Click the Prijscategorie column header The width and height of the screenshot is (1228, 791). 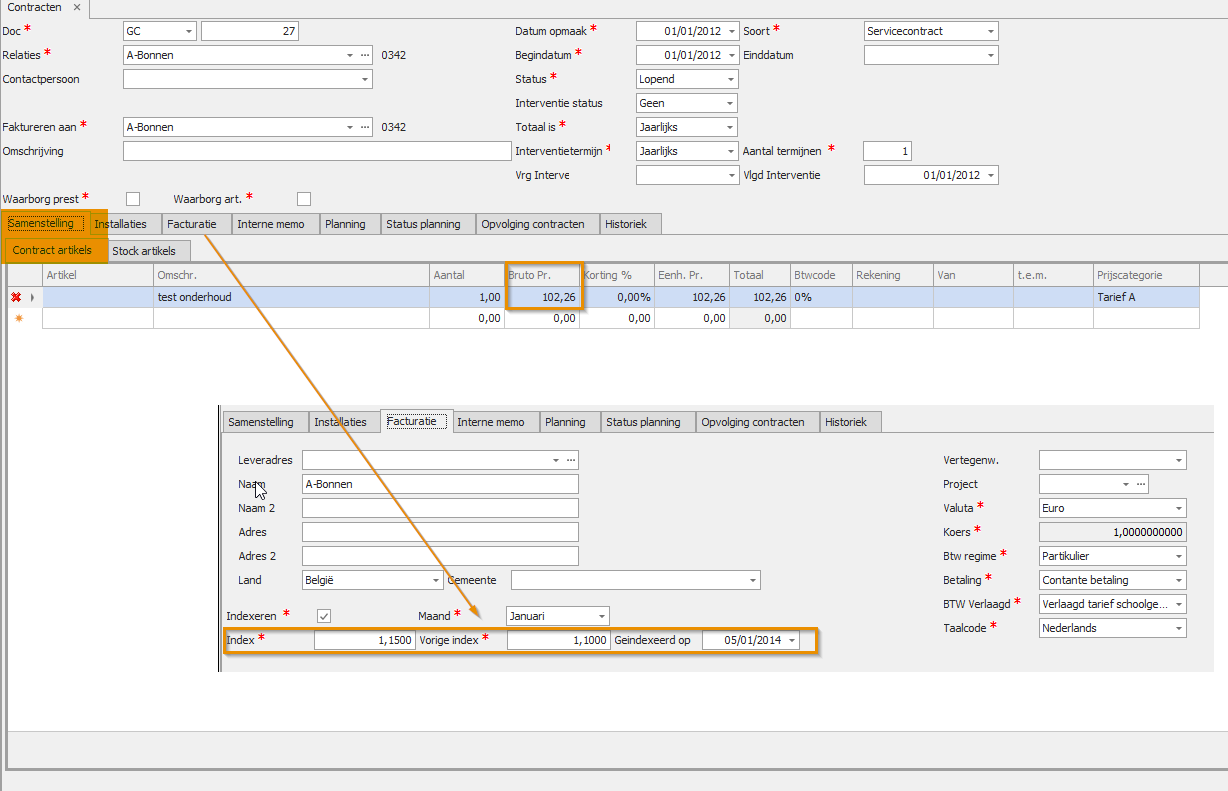pos(1146,275)
